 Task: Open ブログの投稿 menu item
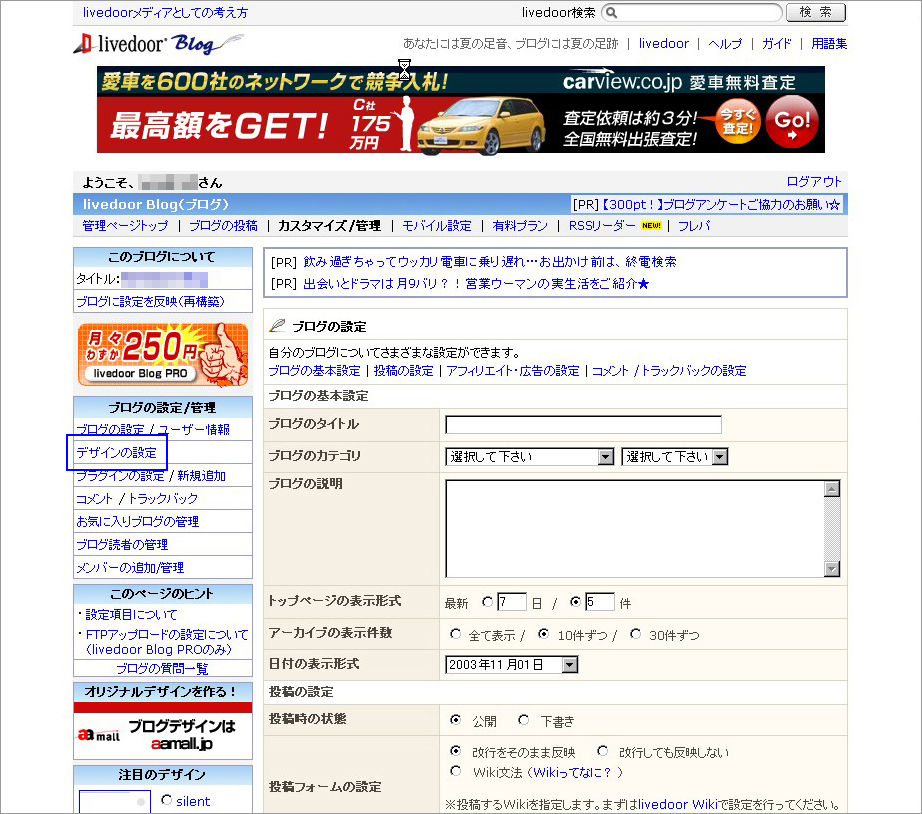(x=223, y=226)
